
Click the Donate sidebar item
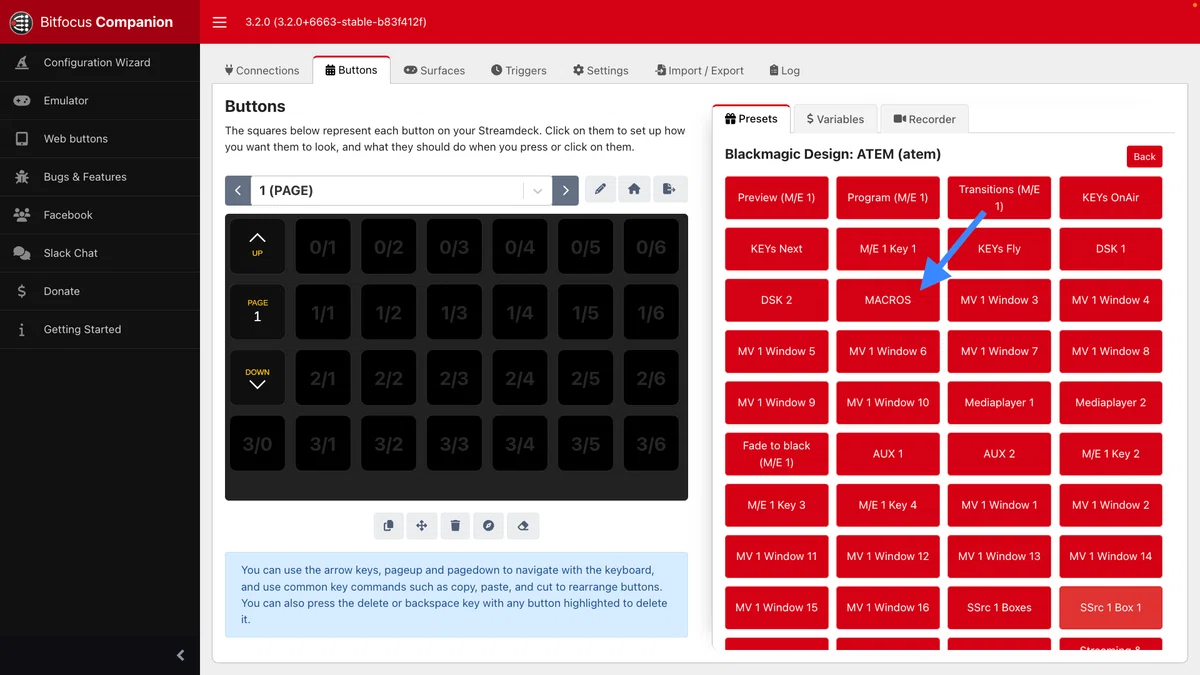coord(100,290)
